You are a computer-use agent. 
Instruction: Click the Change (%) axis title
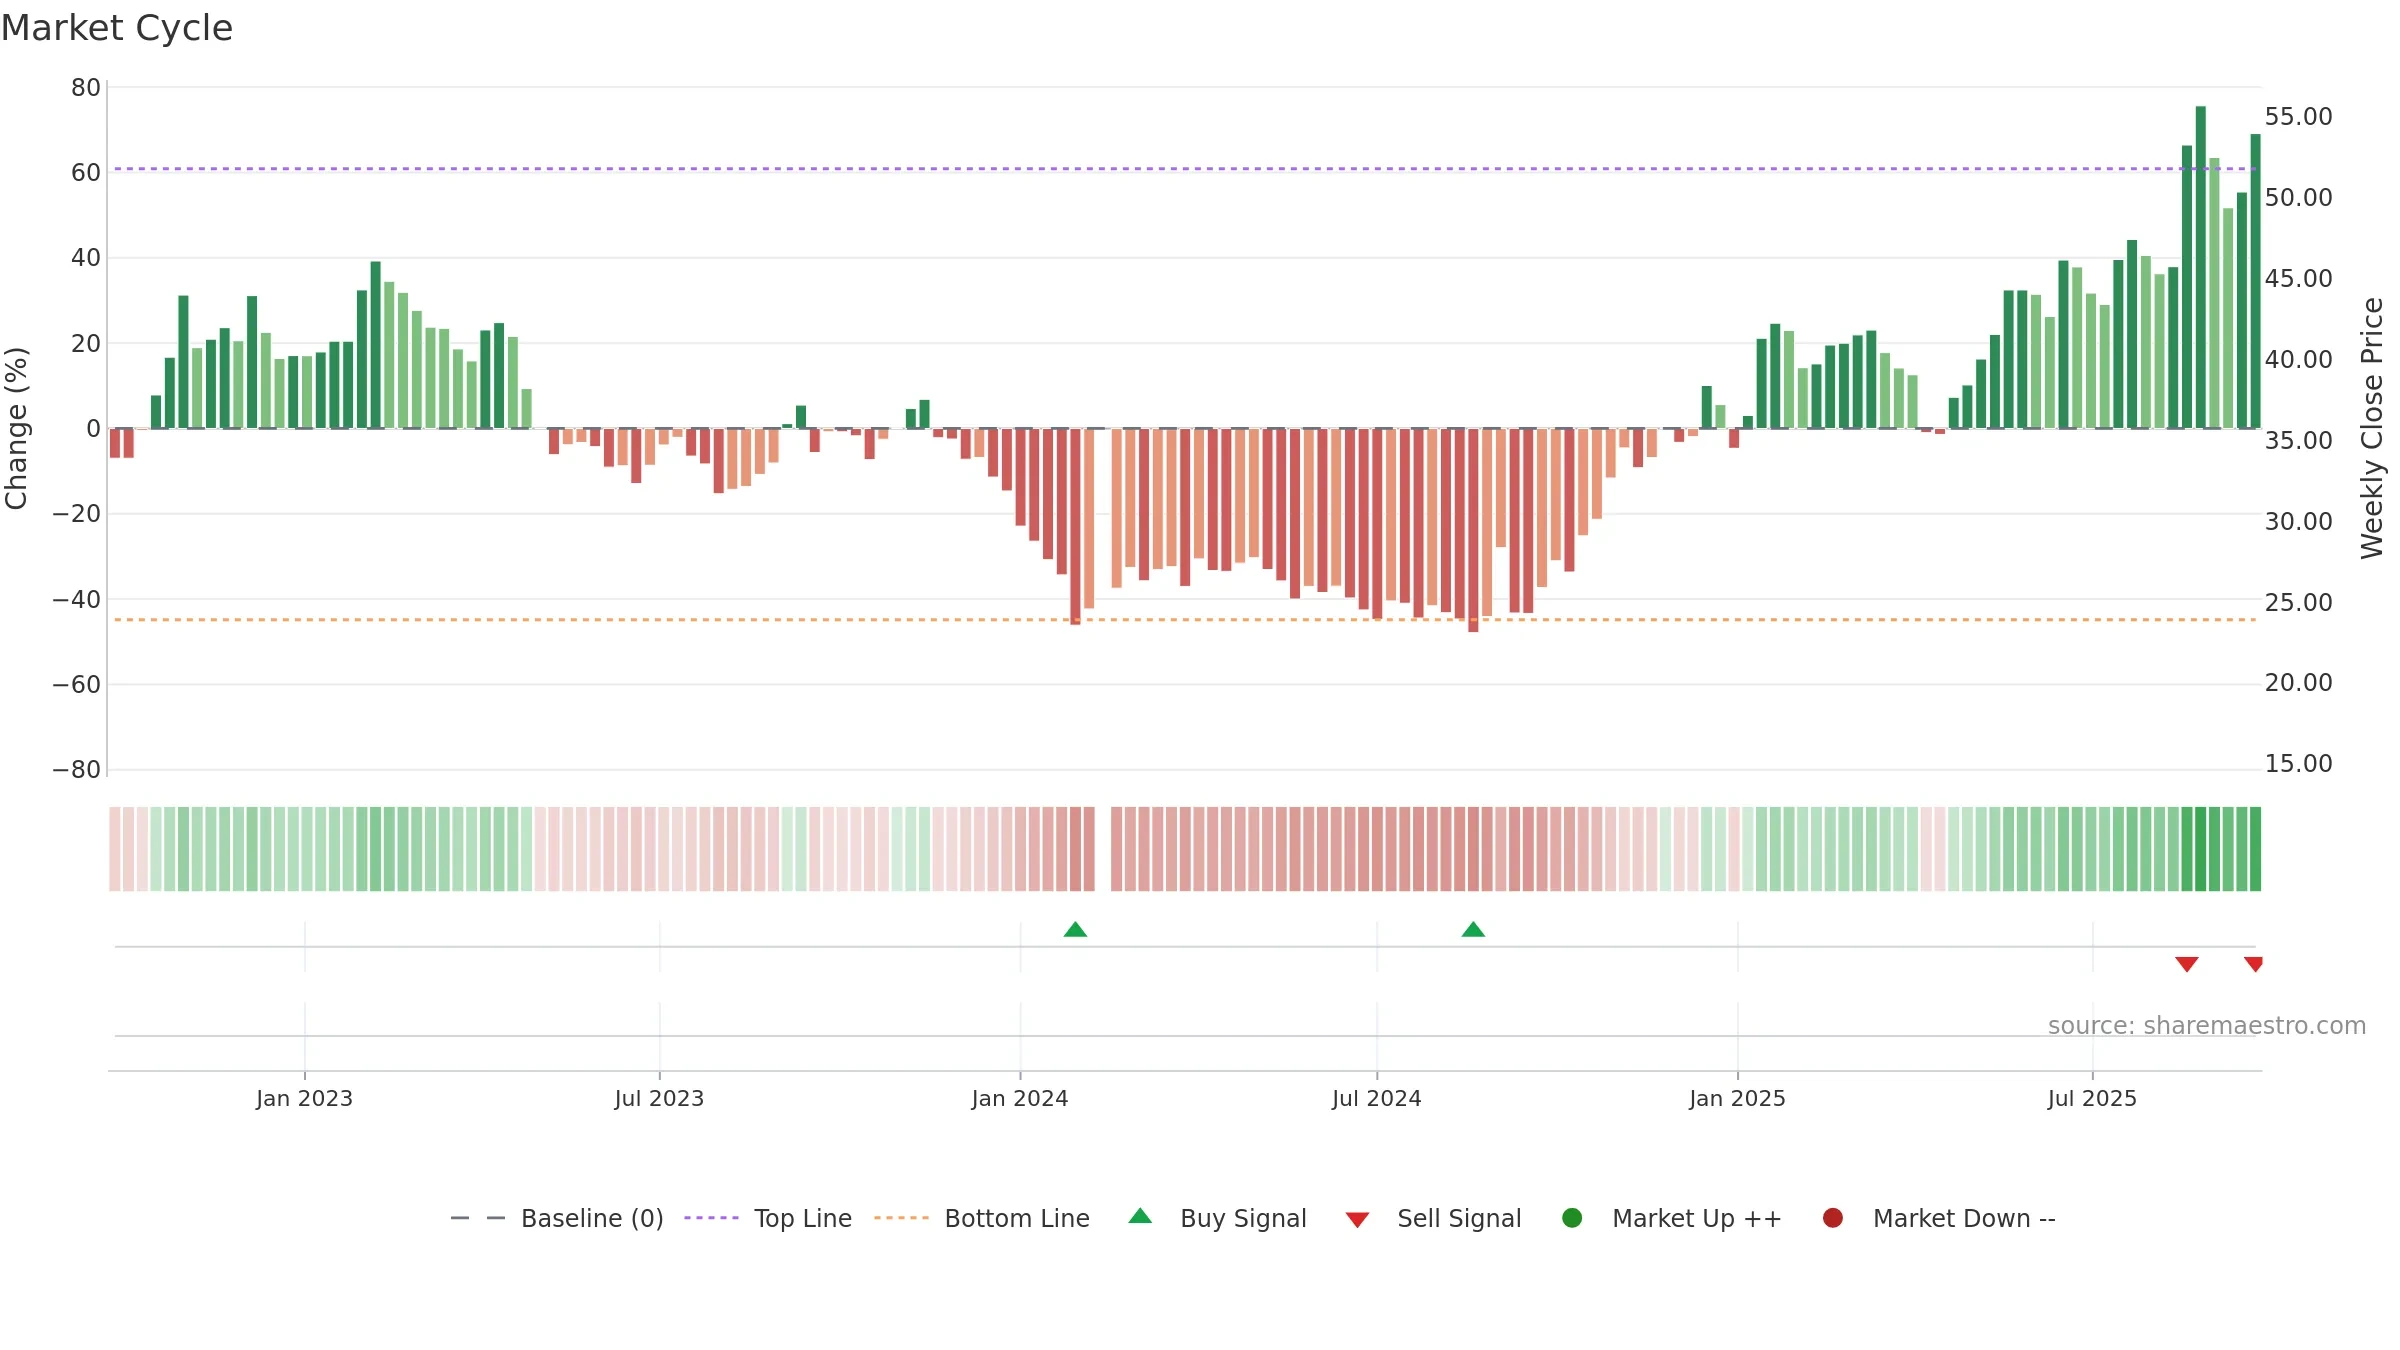click(16, 428)
